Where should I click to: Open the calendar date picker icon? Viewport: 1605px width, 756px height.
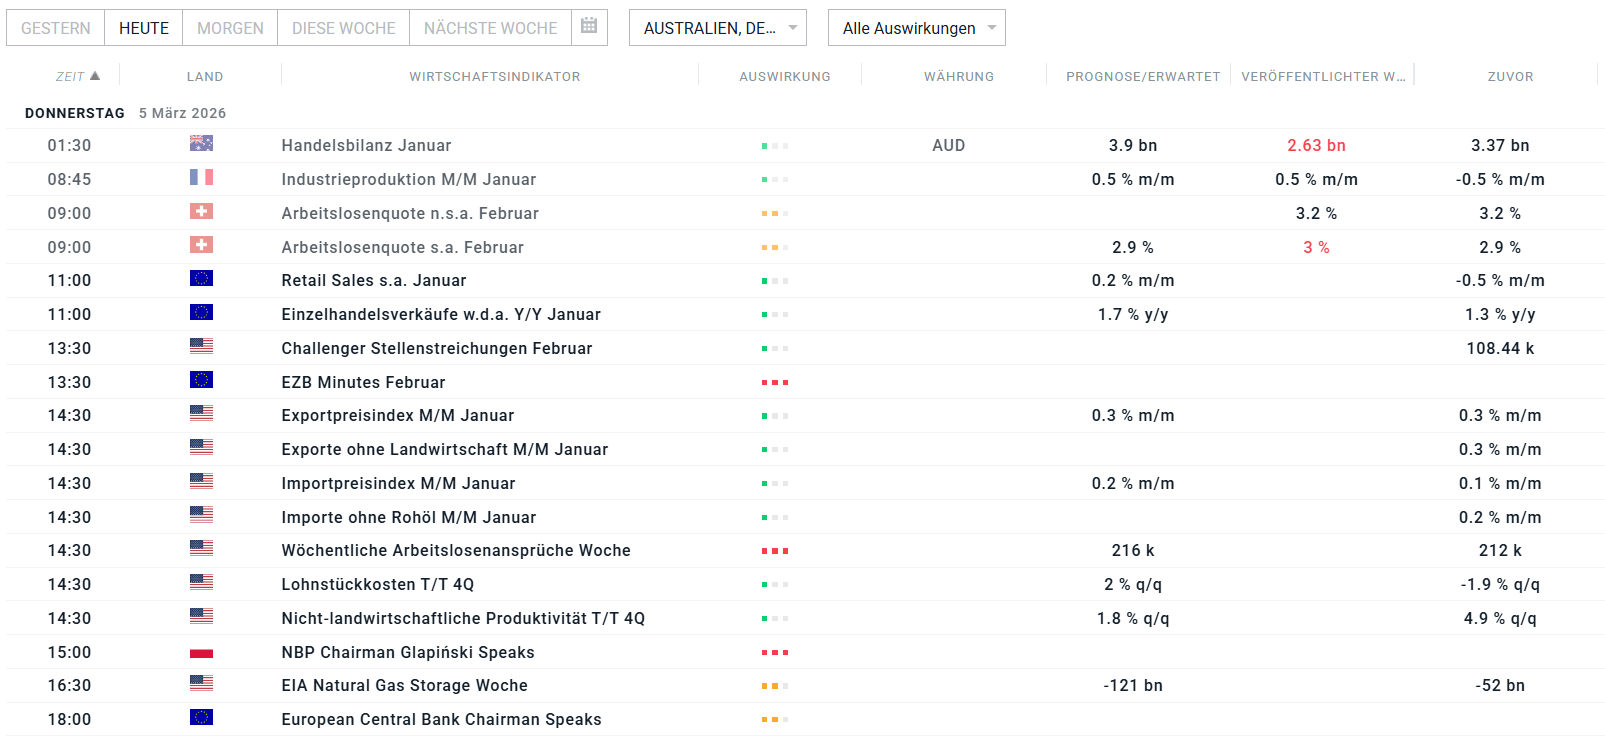point(589,27)
